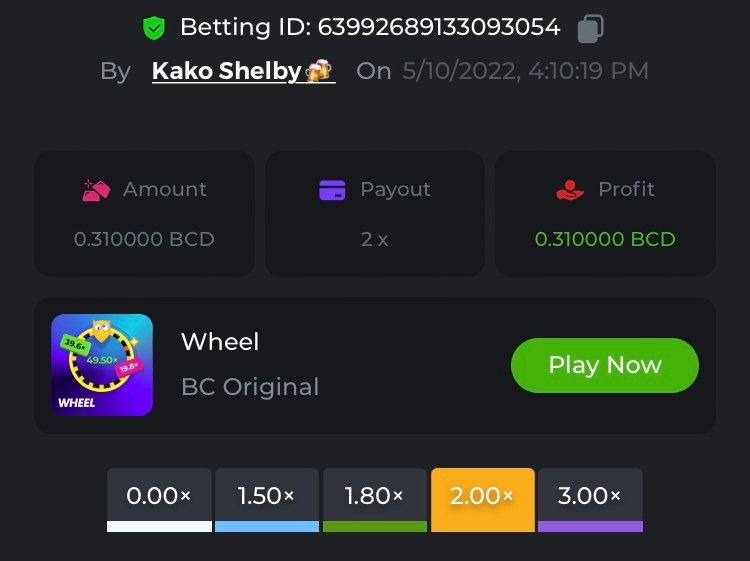The width and height of the screenshot is (750, 561).
Task: Select the orange 2.00× multiplier segment
Action: point(483,498)
